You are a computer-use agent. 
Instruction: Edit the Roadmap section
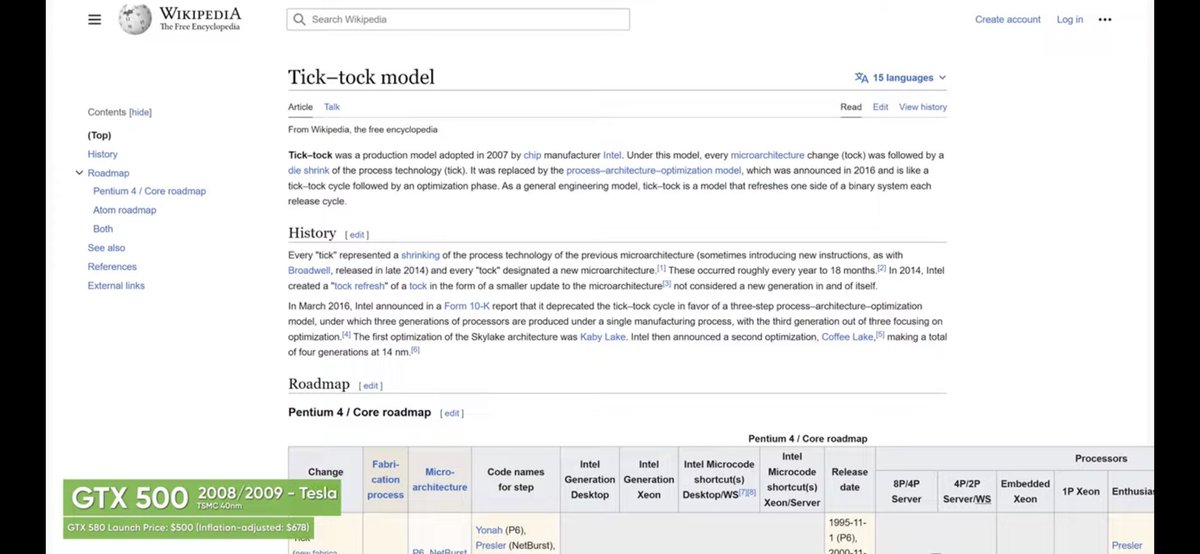tap(371, 386)
